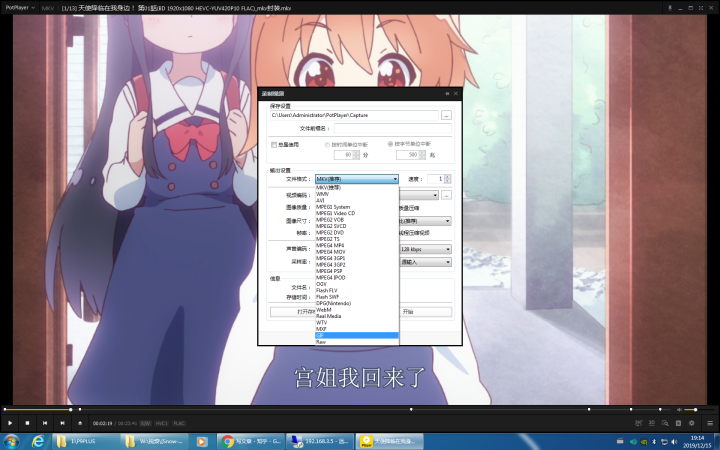
Task: Click the network tray icon
Action: pos(664,442)
